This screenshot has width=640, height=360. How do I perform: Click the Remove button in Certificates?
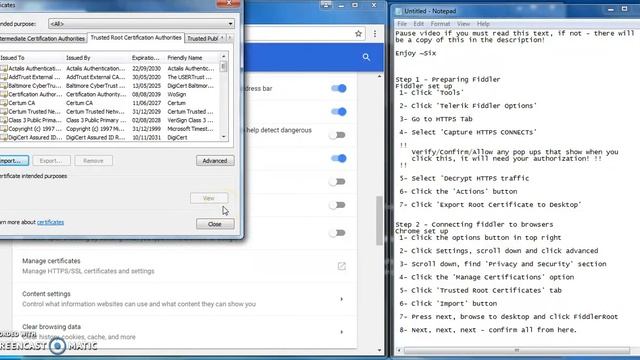click(x=93, y=161)
